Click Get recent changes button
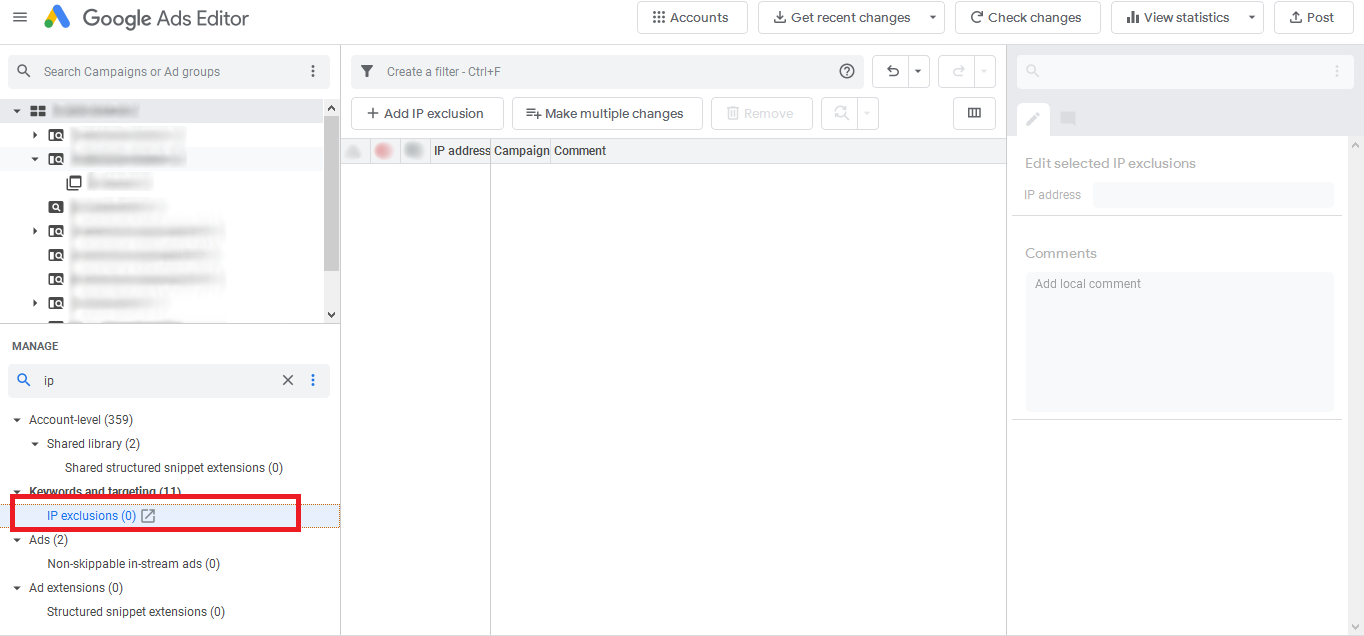 click(x=841, y=17)
